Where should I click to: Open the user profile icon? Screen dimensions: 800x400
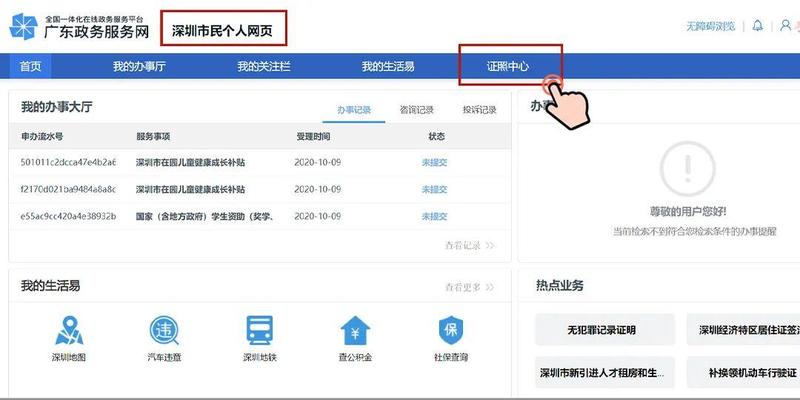(785, 25)
